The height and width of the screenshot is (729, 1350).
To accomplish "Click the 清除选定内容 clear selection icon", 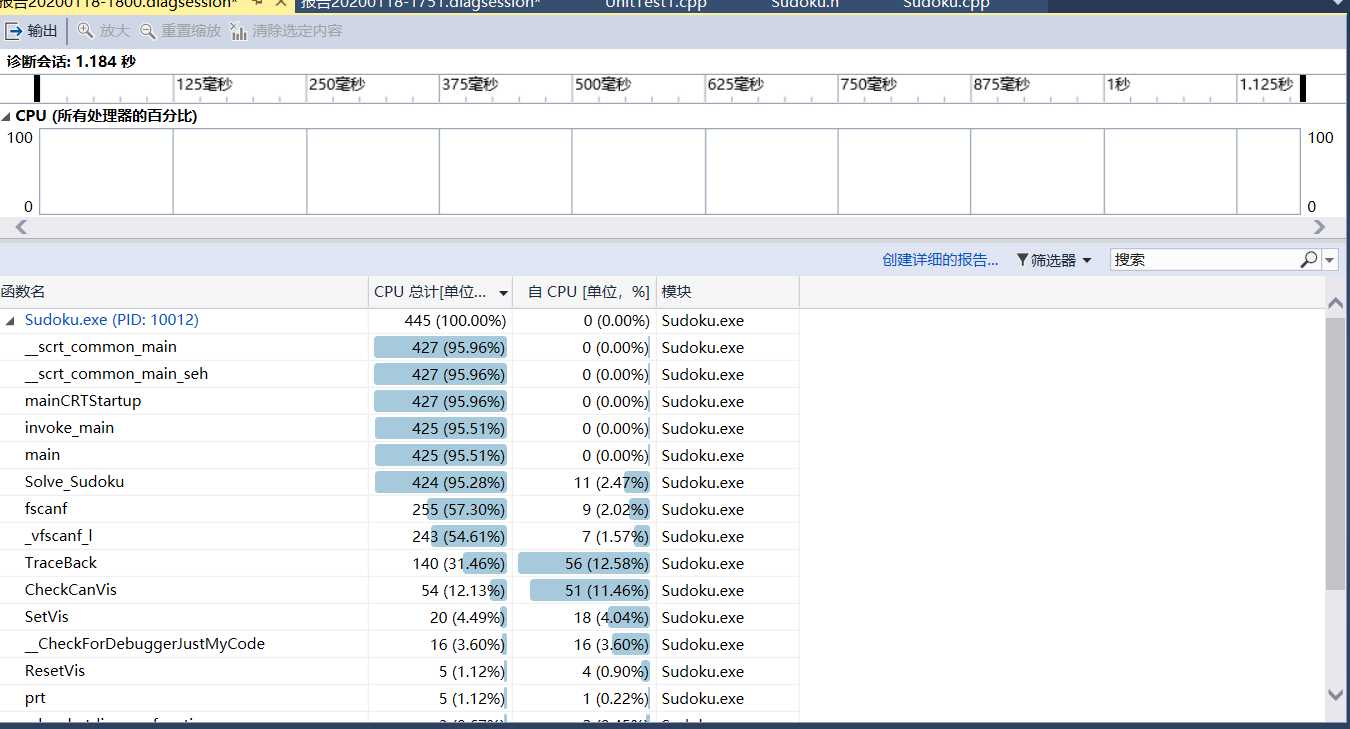I will coord(239,31).
